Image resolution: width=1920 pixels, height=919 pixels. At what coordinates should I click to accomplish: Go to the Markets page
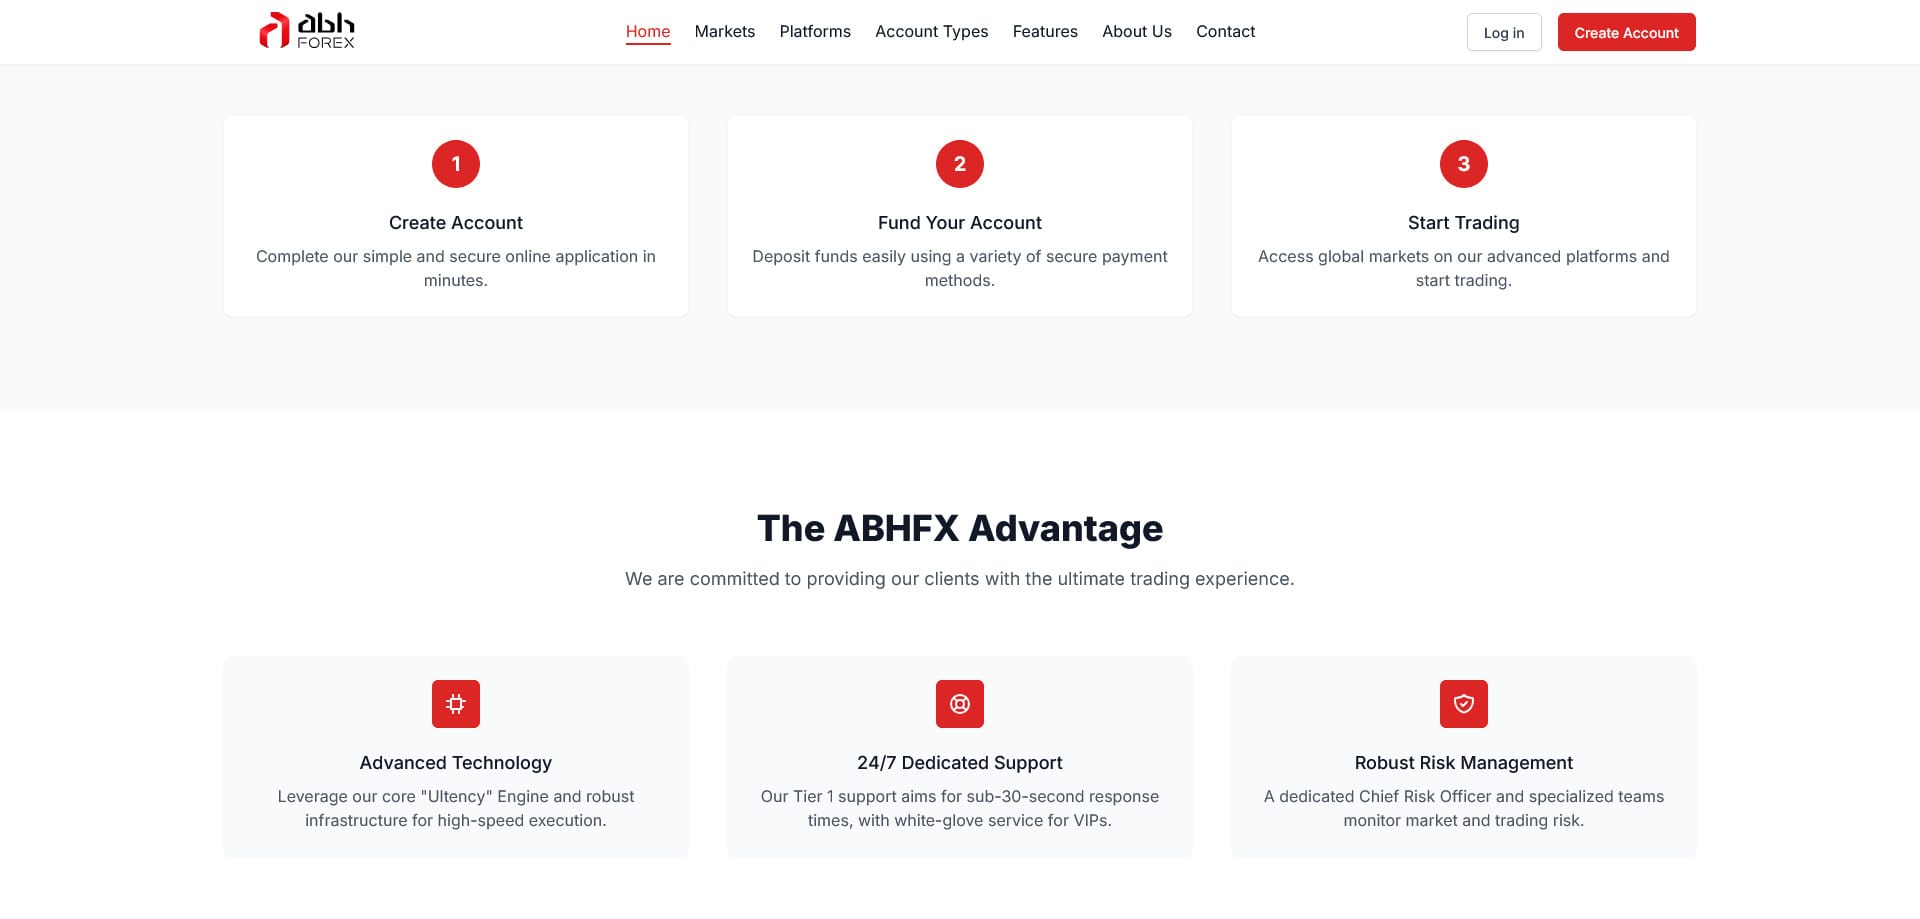[x=725, y=32]
